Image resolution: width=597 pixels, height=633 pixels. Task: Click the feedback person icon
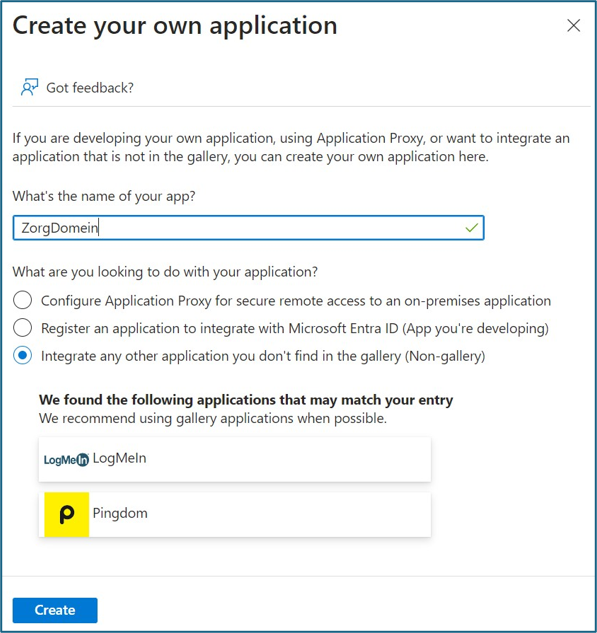point(29,87)
